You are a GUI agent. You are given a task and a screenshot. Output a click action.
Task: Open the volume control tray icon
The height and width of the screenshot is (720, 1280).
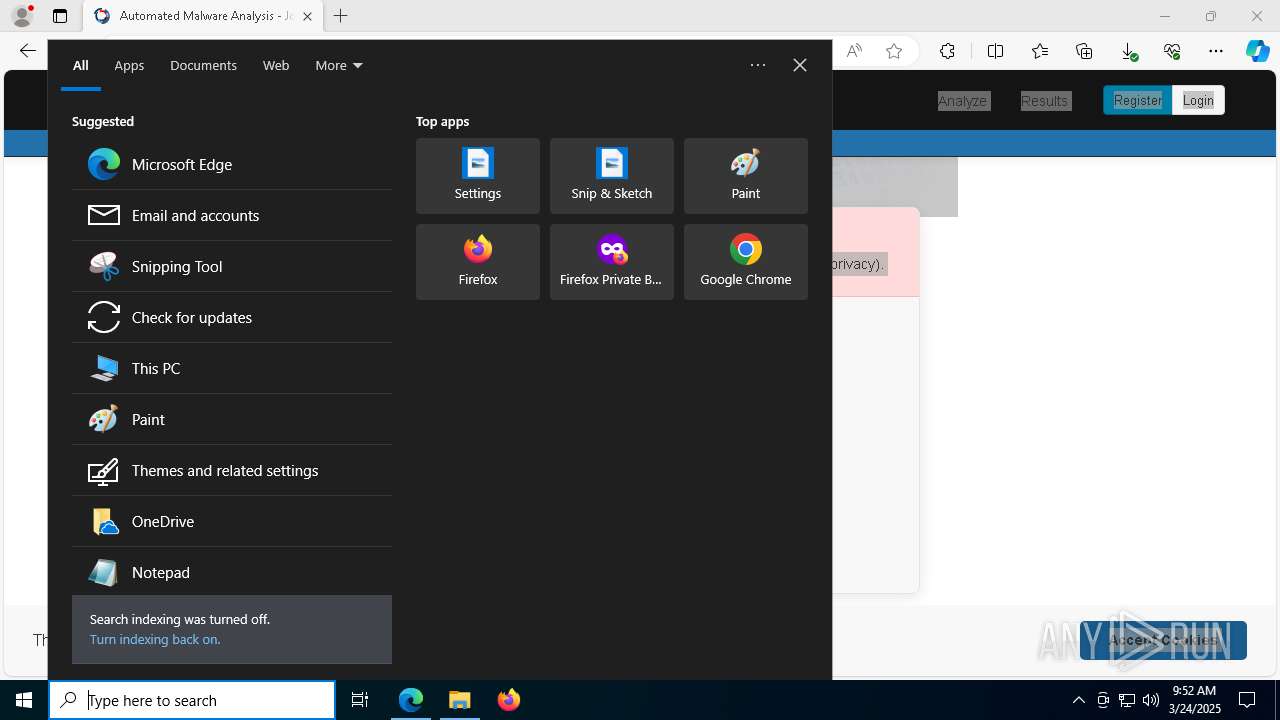coord(1151,700)
